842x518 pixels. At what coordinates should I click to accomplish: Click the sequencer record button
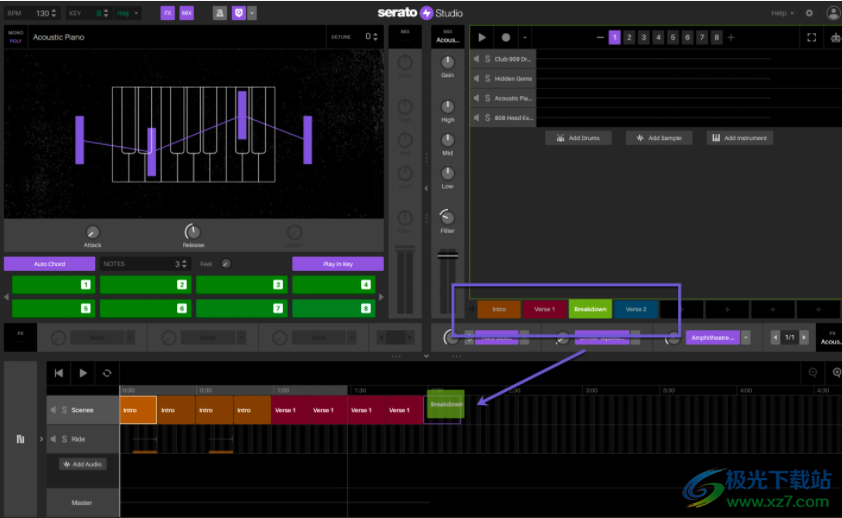click(505, 37)
